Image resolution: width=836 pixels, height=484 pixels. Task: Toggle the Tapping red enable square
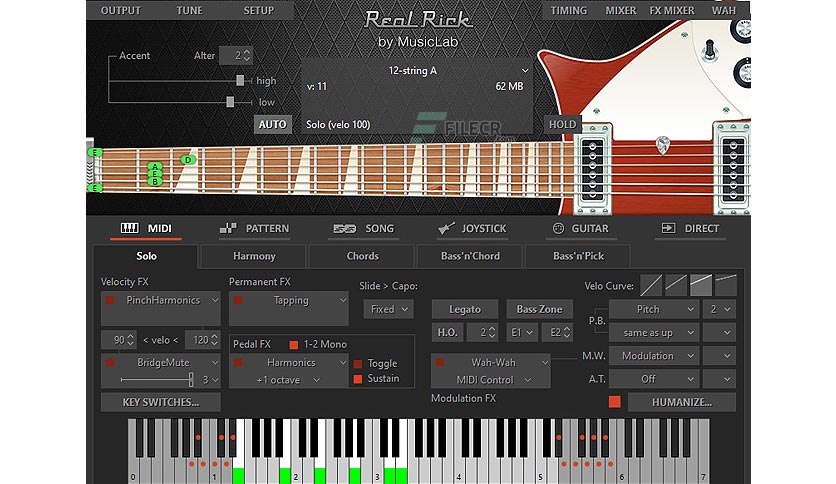[x=238, y=300]
